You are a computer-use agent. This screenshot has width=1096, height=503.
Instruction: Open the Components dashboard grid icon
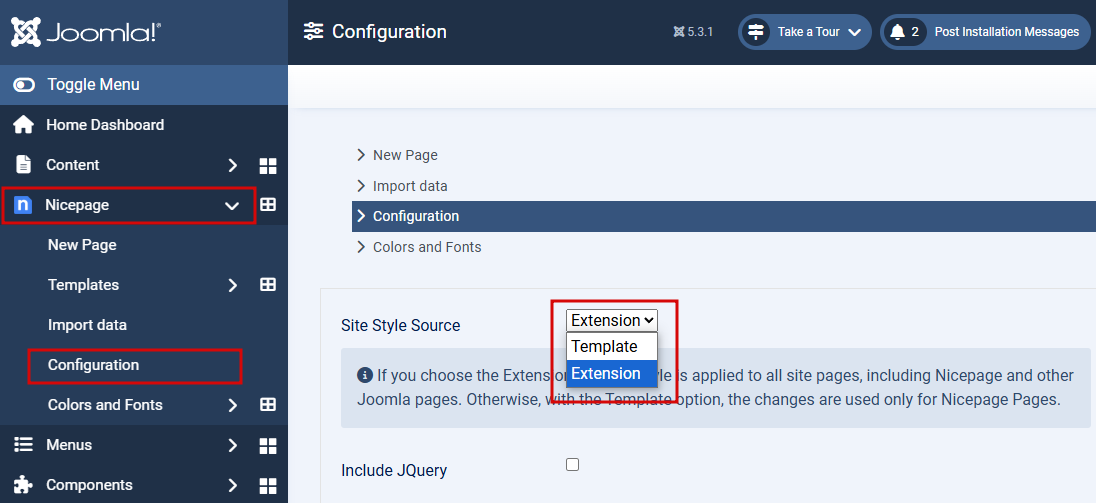pyautogui.click(x=268, y=486)
